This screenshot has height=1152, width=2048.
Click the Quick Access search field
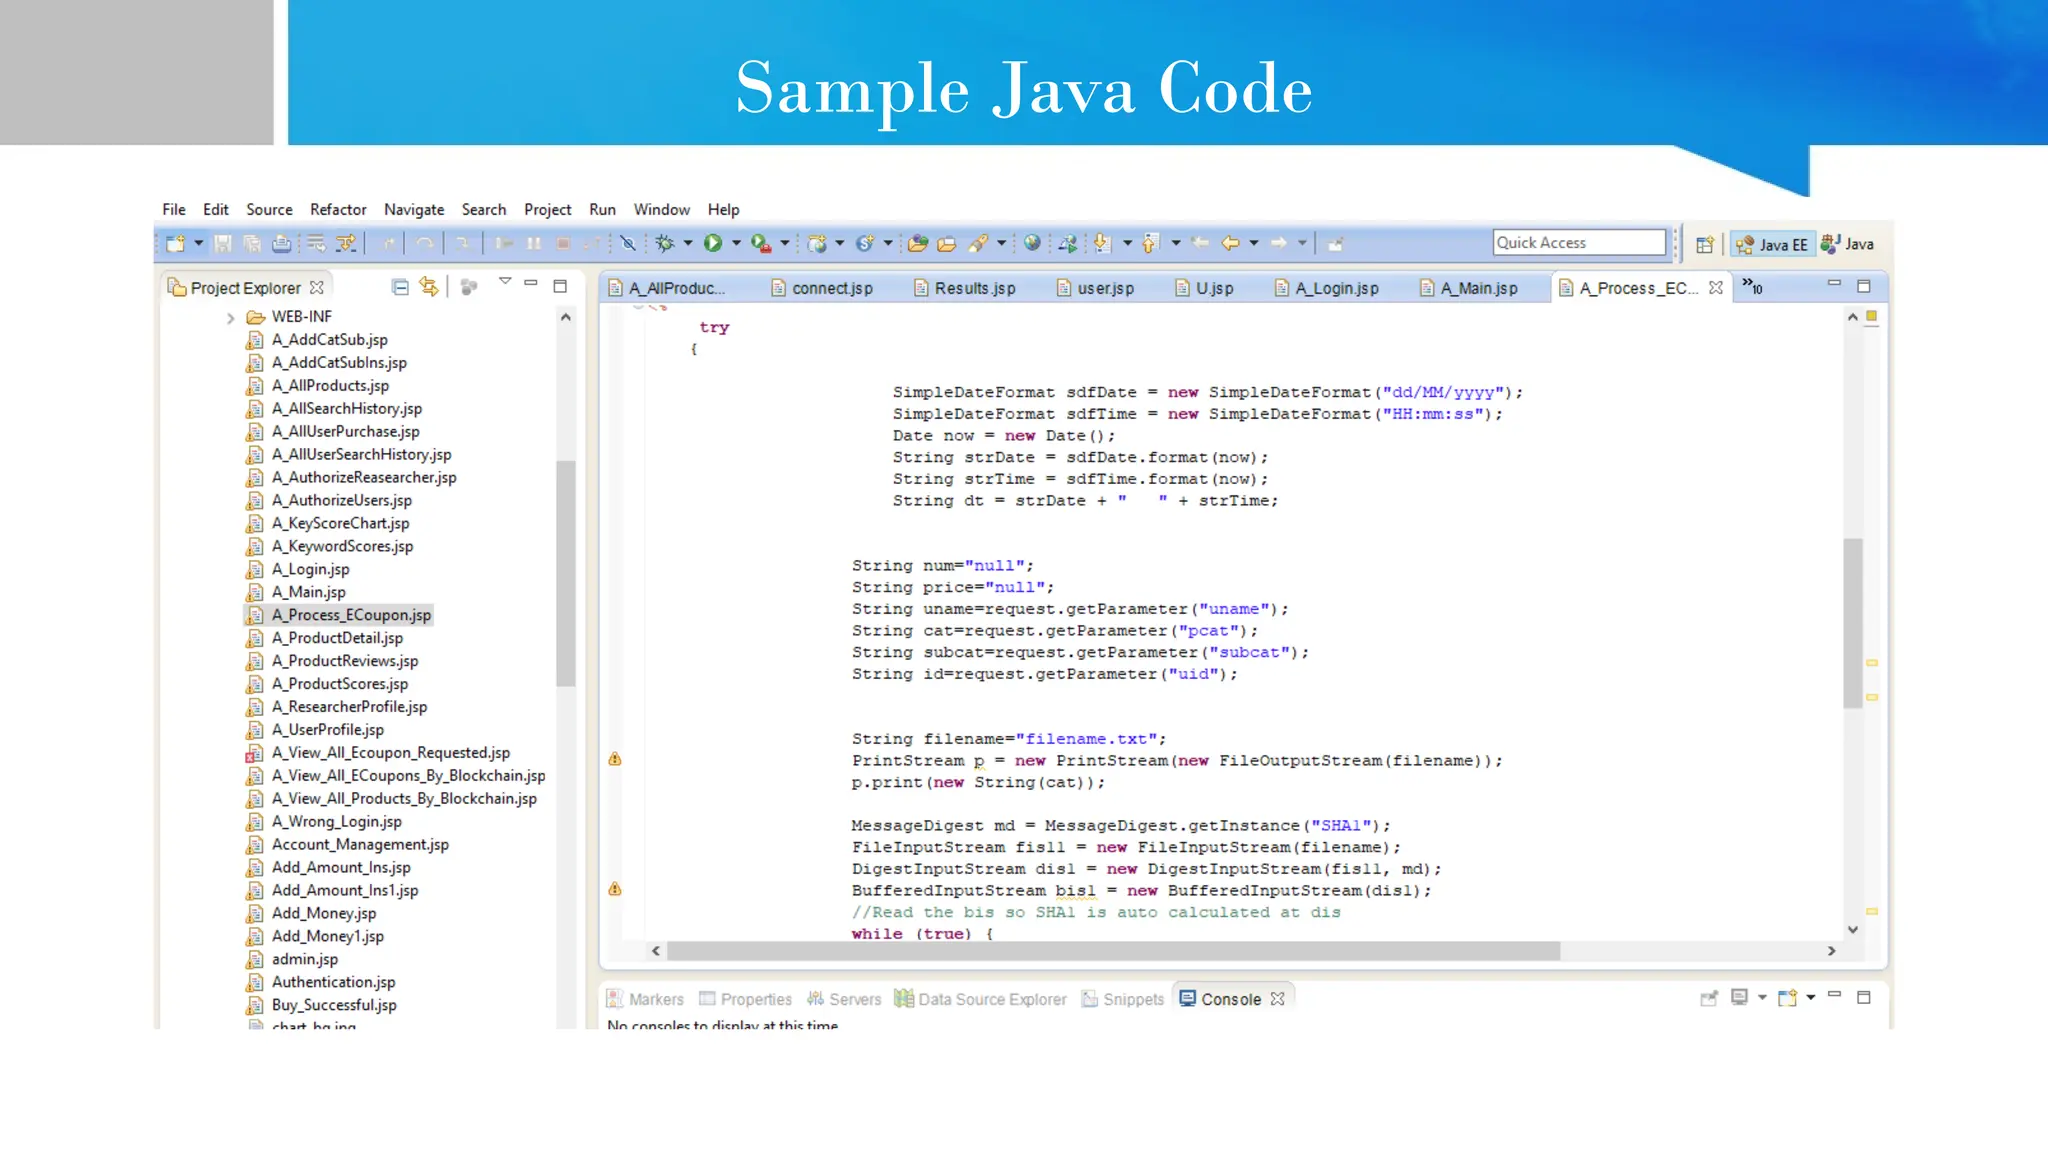[1579, 242]
